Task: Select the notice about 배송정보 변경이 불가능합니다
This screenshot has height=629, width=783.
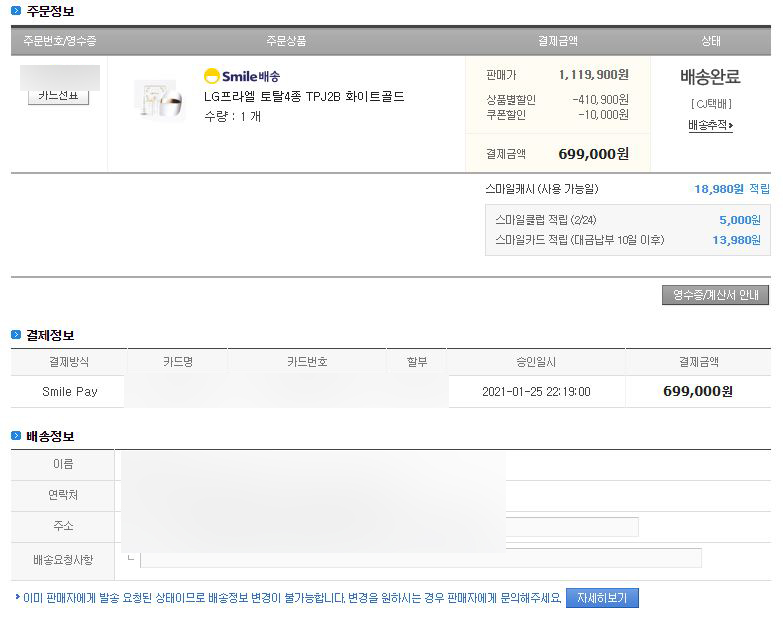Action: [x=293, y=598]
